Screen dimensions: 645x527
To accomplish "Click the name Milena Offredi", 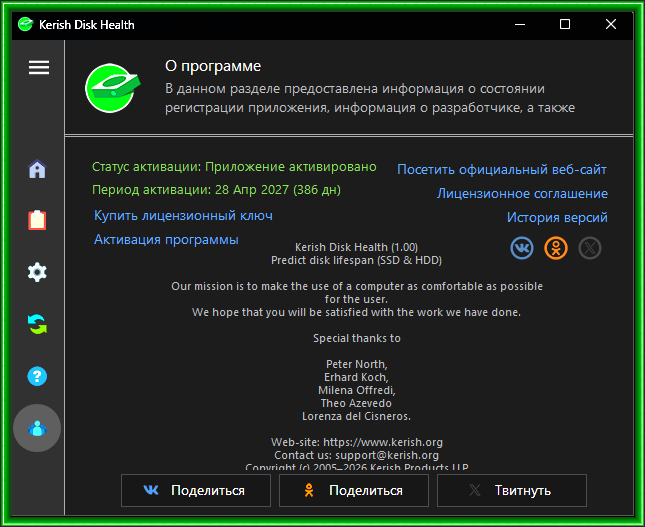I will [x=357, y=390].
